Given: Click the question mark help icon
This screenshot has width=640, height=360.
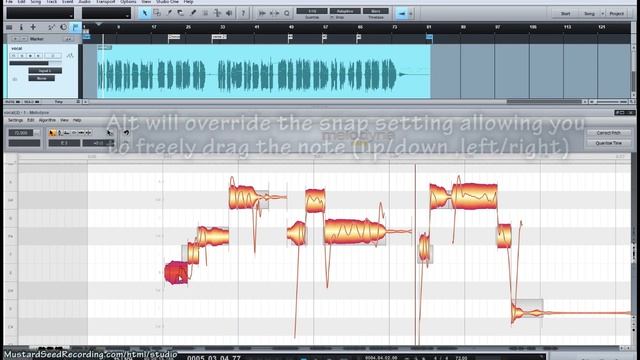Looking at the screenshot, I should pos(243,13).
